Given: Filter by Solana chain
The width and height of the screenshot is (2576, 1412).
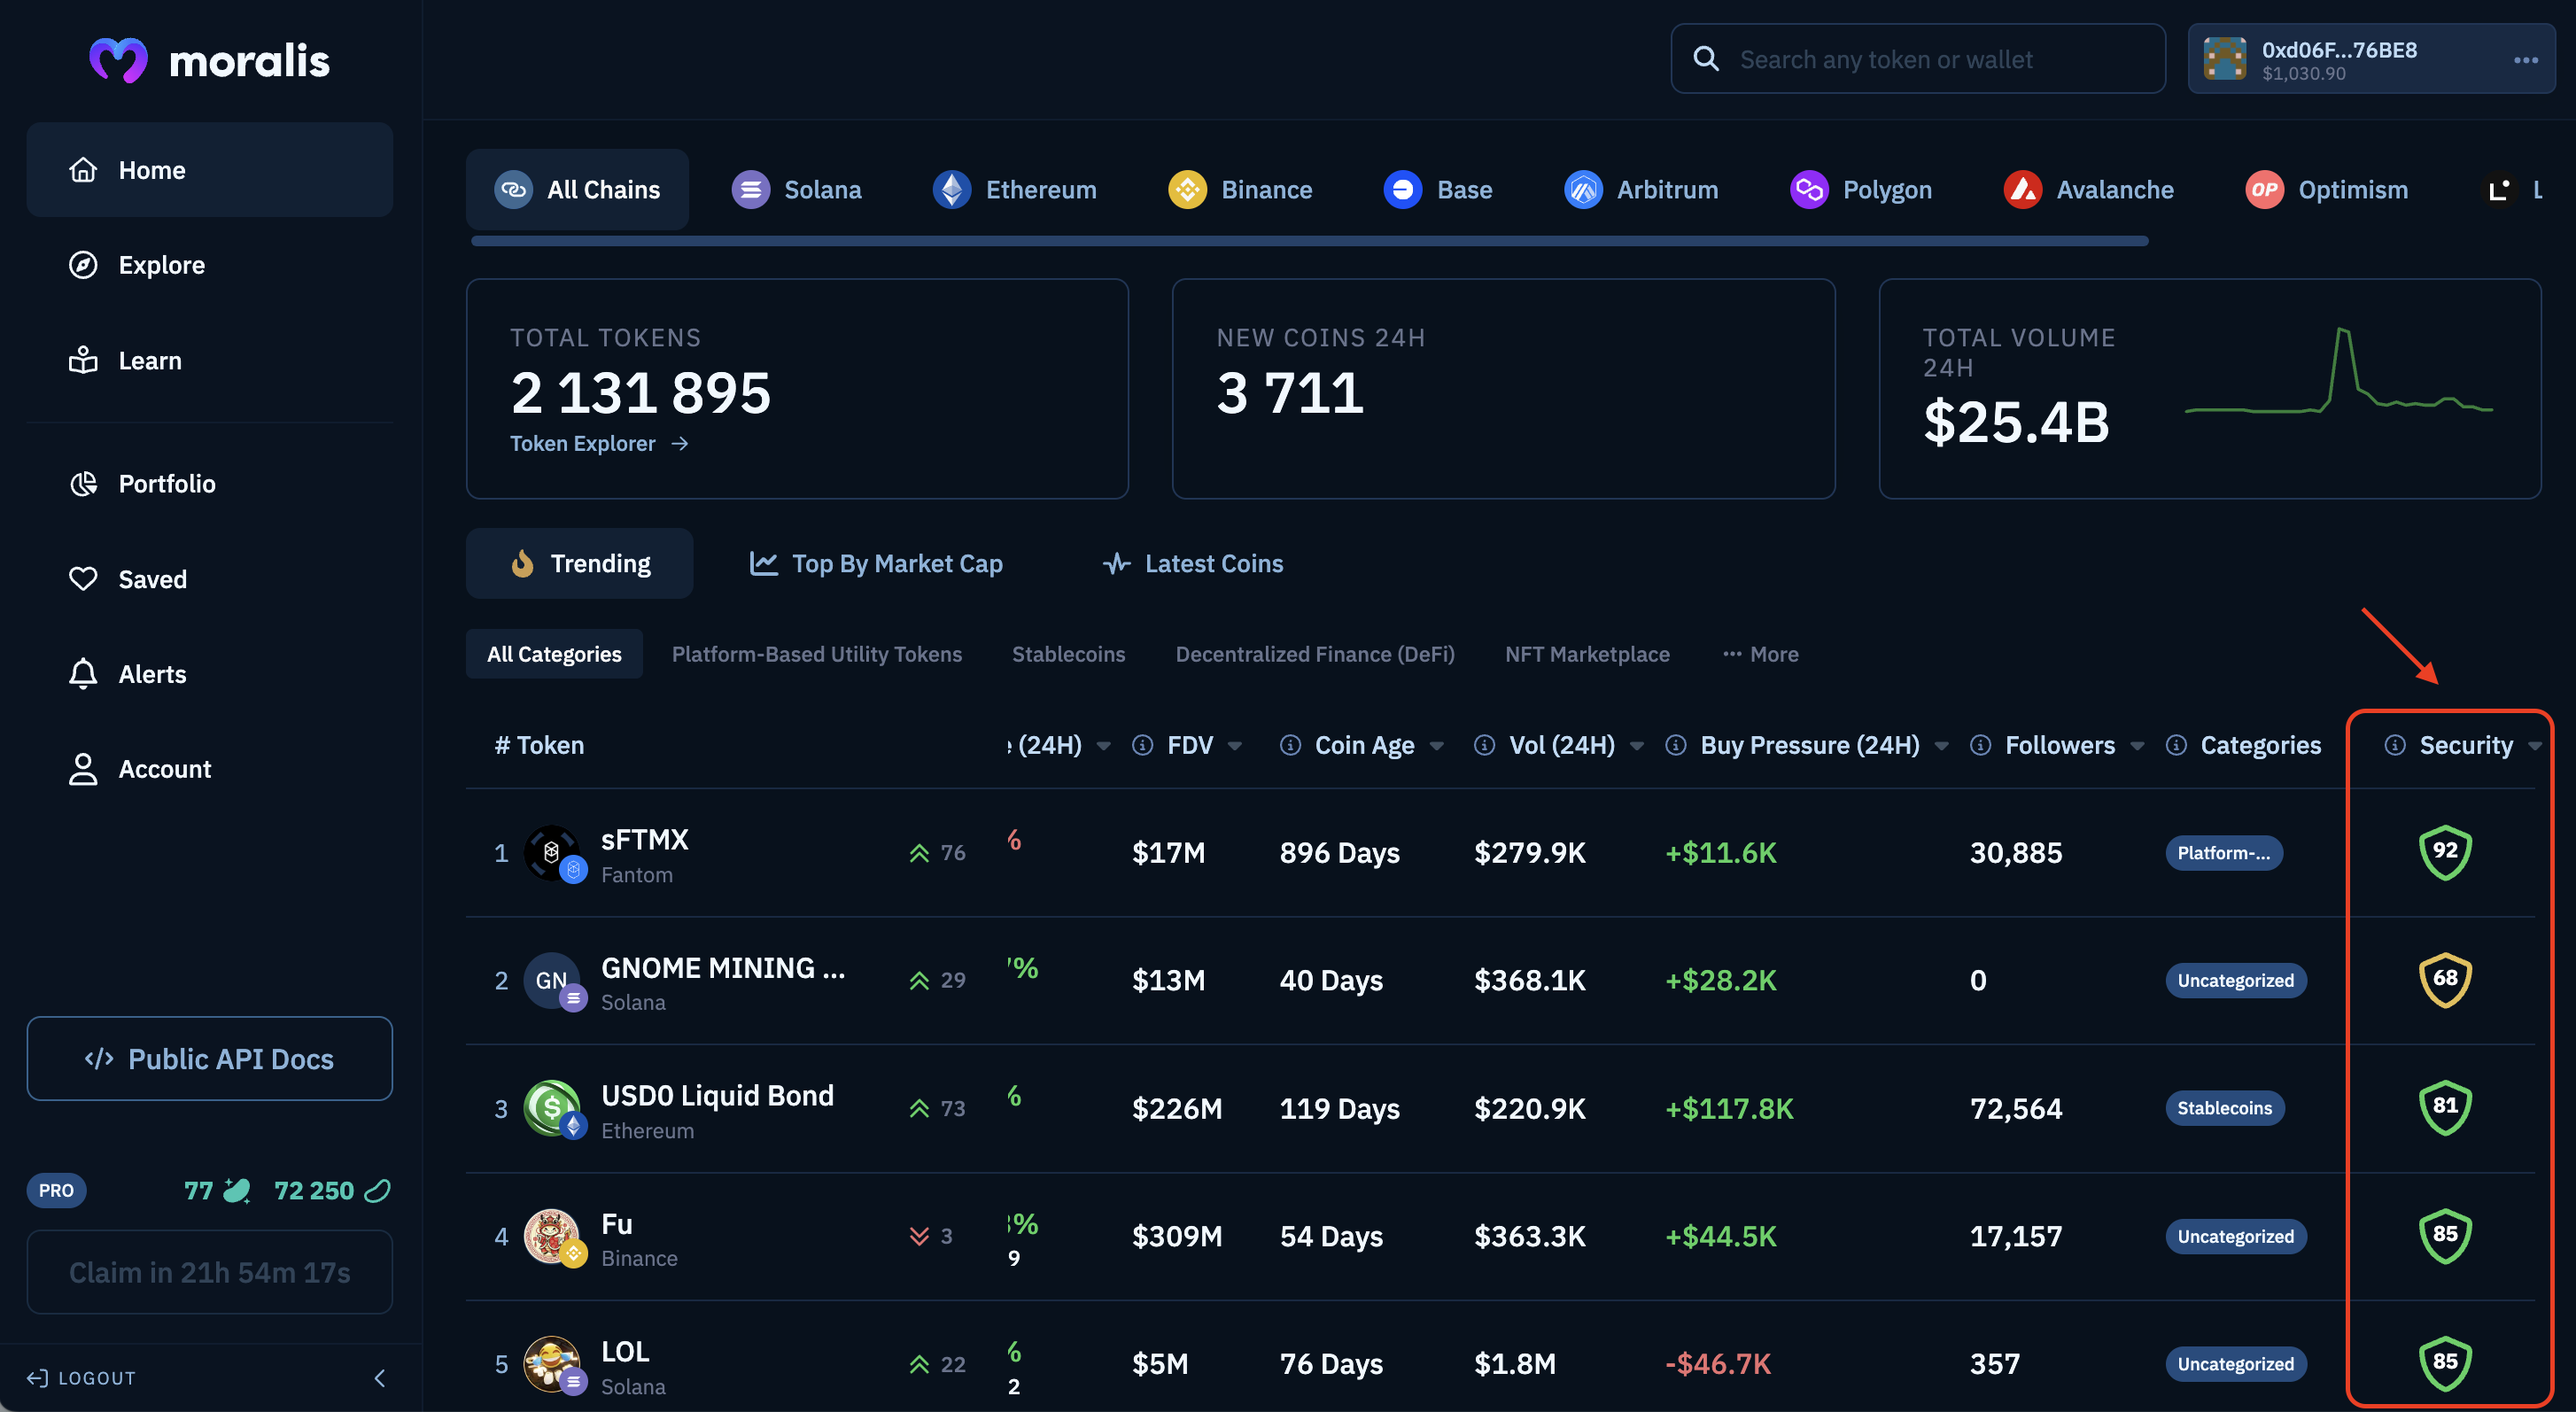Looking at the screenshot, I should coord(796,189).
